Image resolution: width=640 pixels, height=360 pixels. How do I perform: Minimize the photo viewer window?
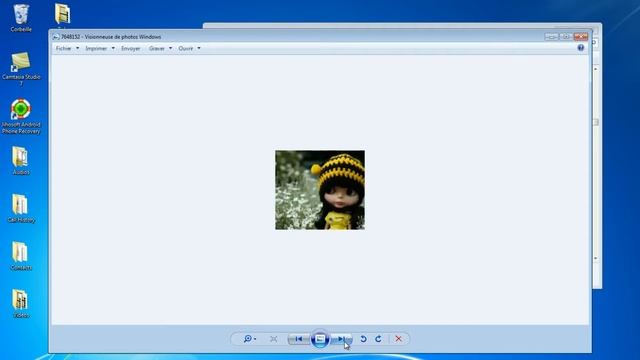tap(551, 37)
